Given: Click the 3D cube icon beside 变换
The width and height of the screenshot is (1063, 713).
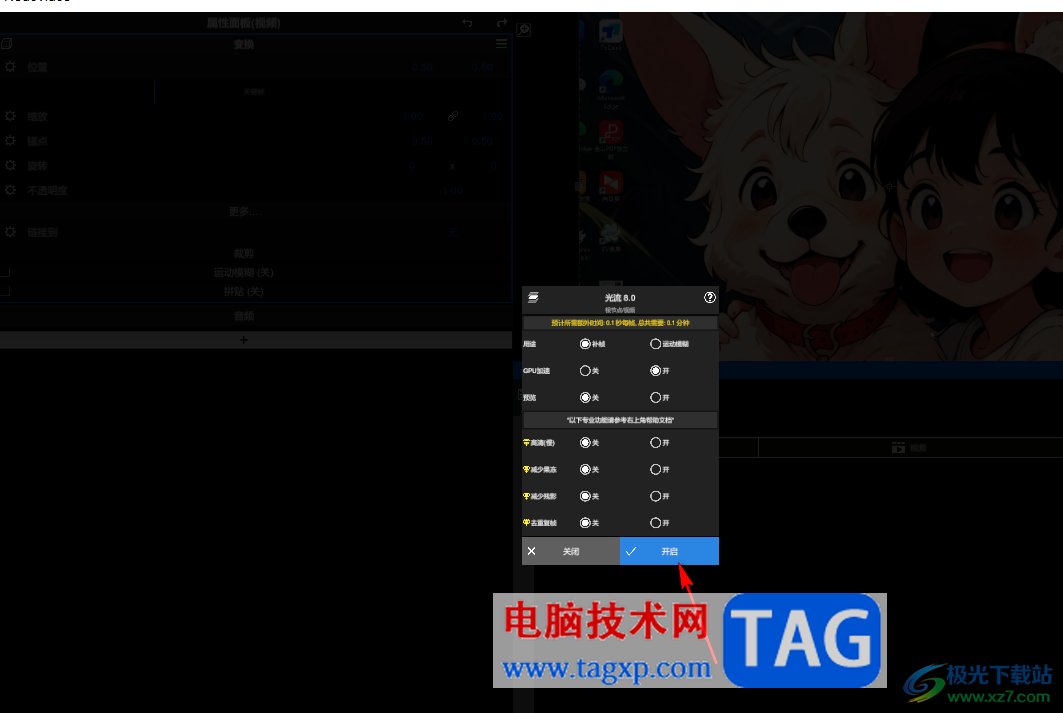Looking at the screenshot, I should [7, 44].
